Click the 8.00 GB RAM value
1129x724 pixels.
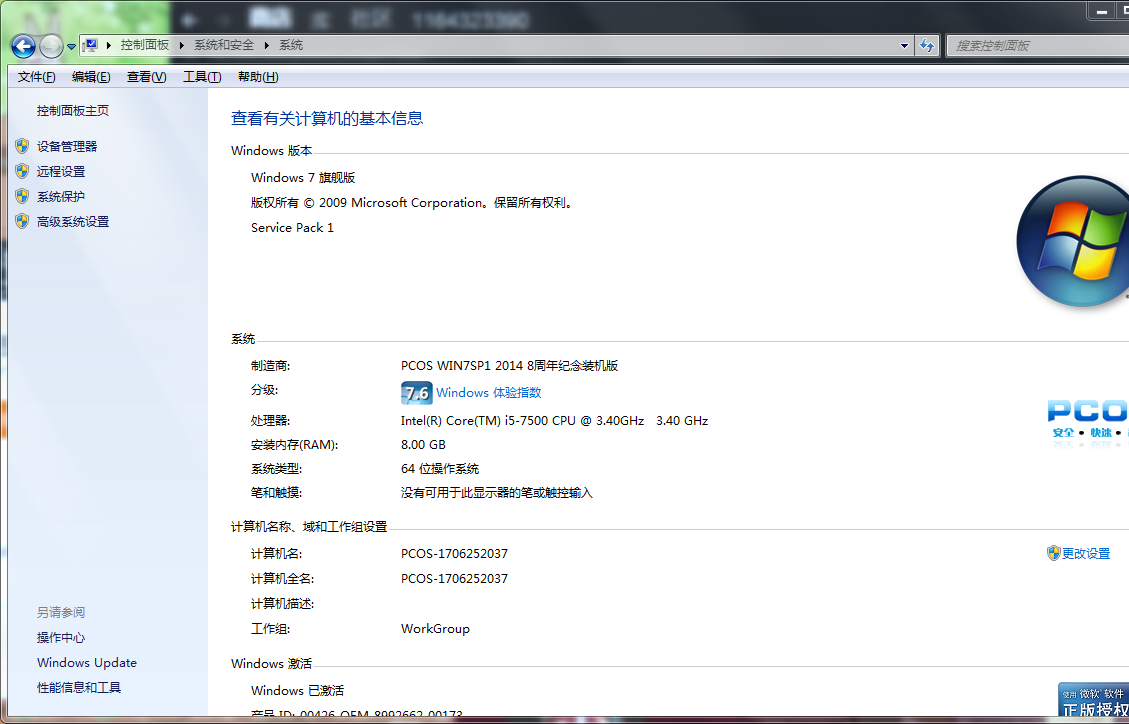[x=423, y=445]
